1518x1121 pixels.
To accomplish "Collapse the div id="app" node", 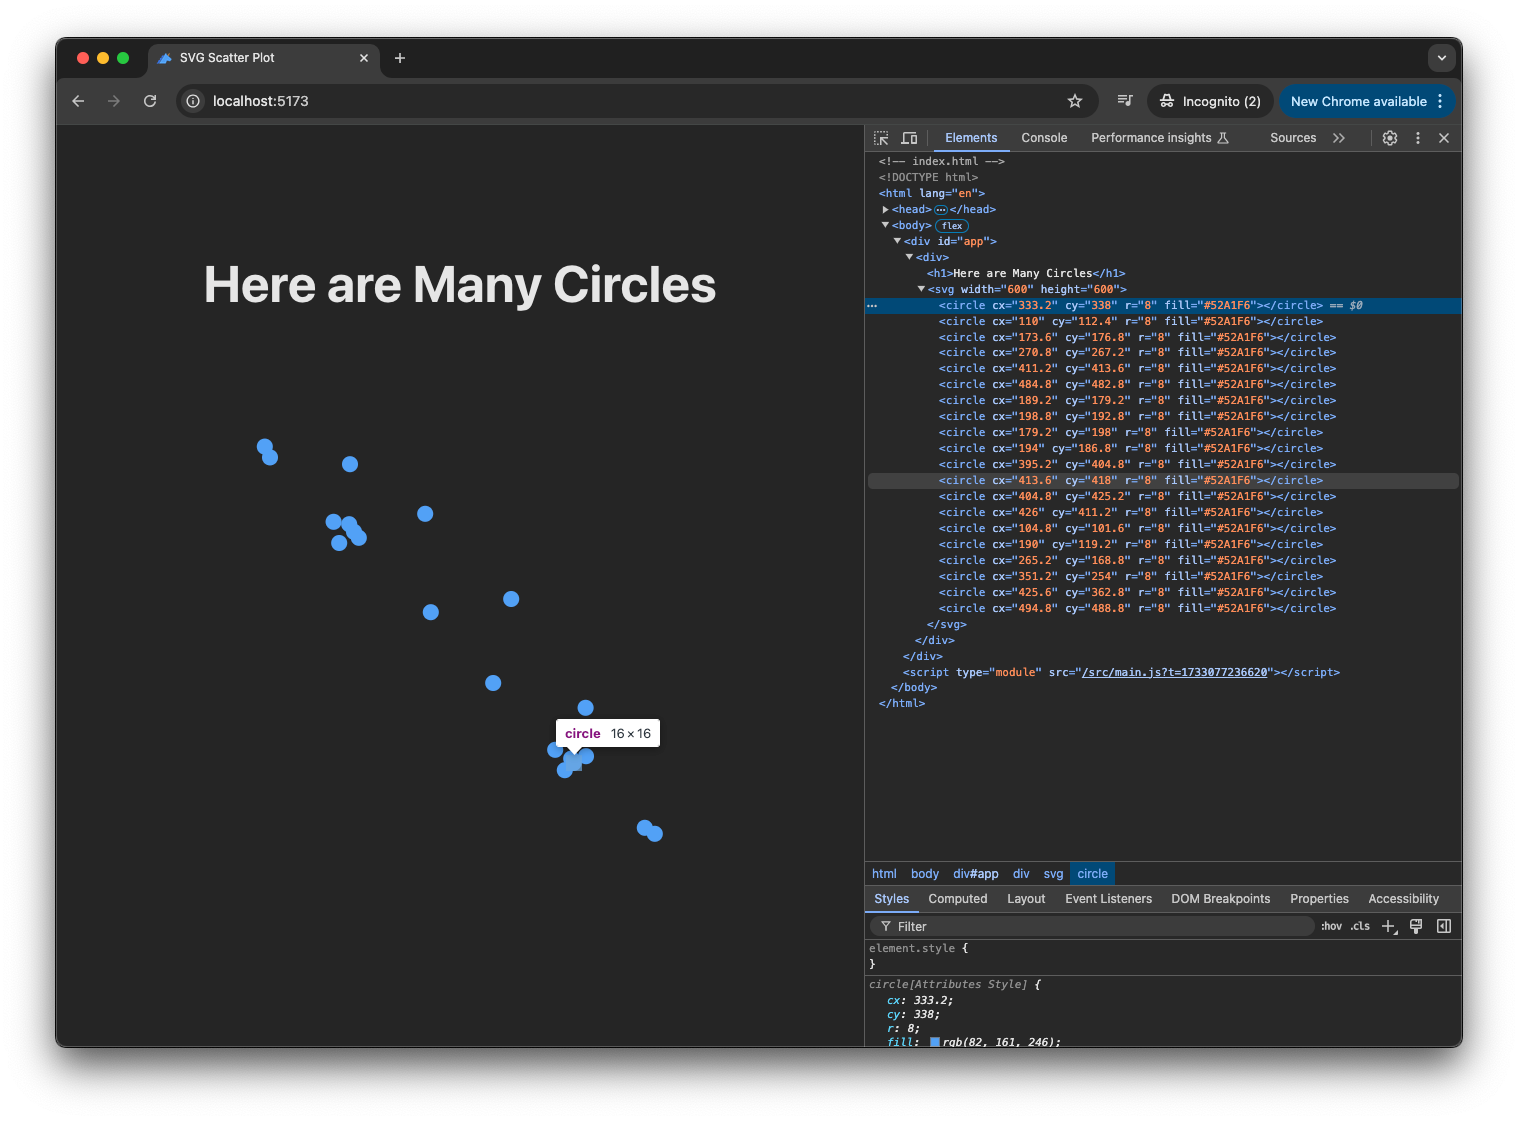I will 897,242.
